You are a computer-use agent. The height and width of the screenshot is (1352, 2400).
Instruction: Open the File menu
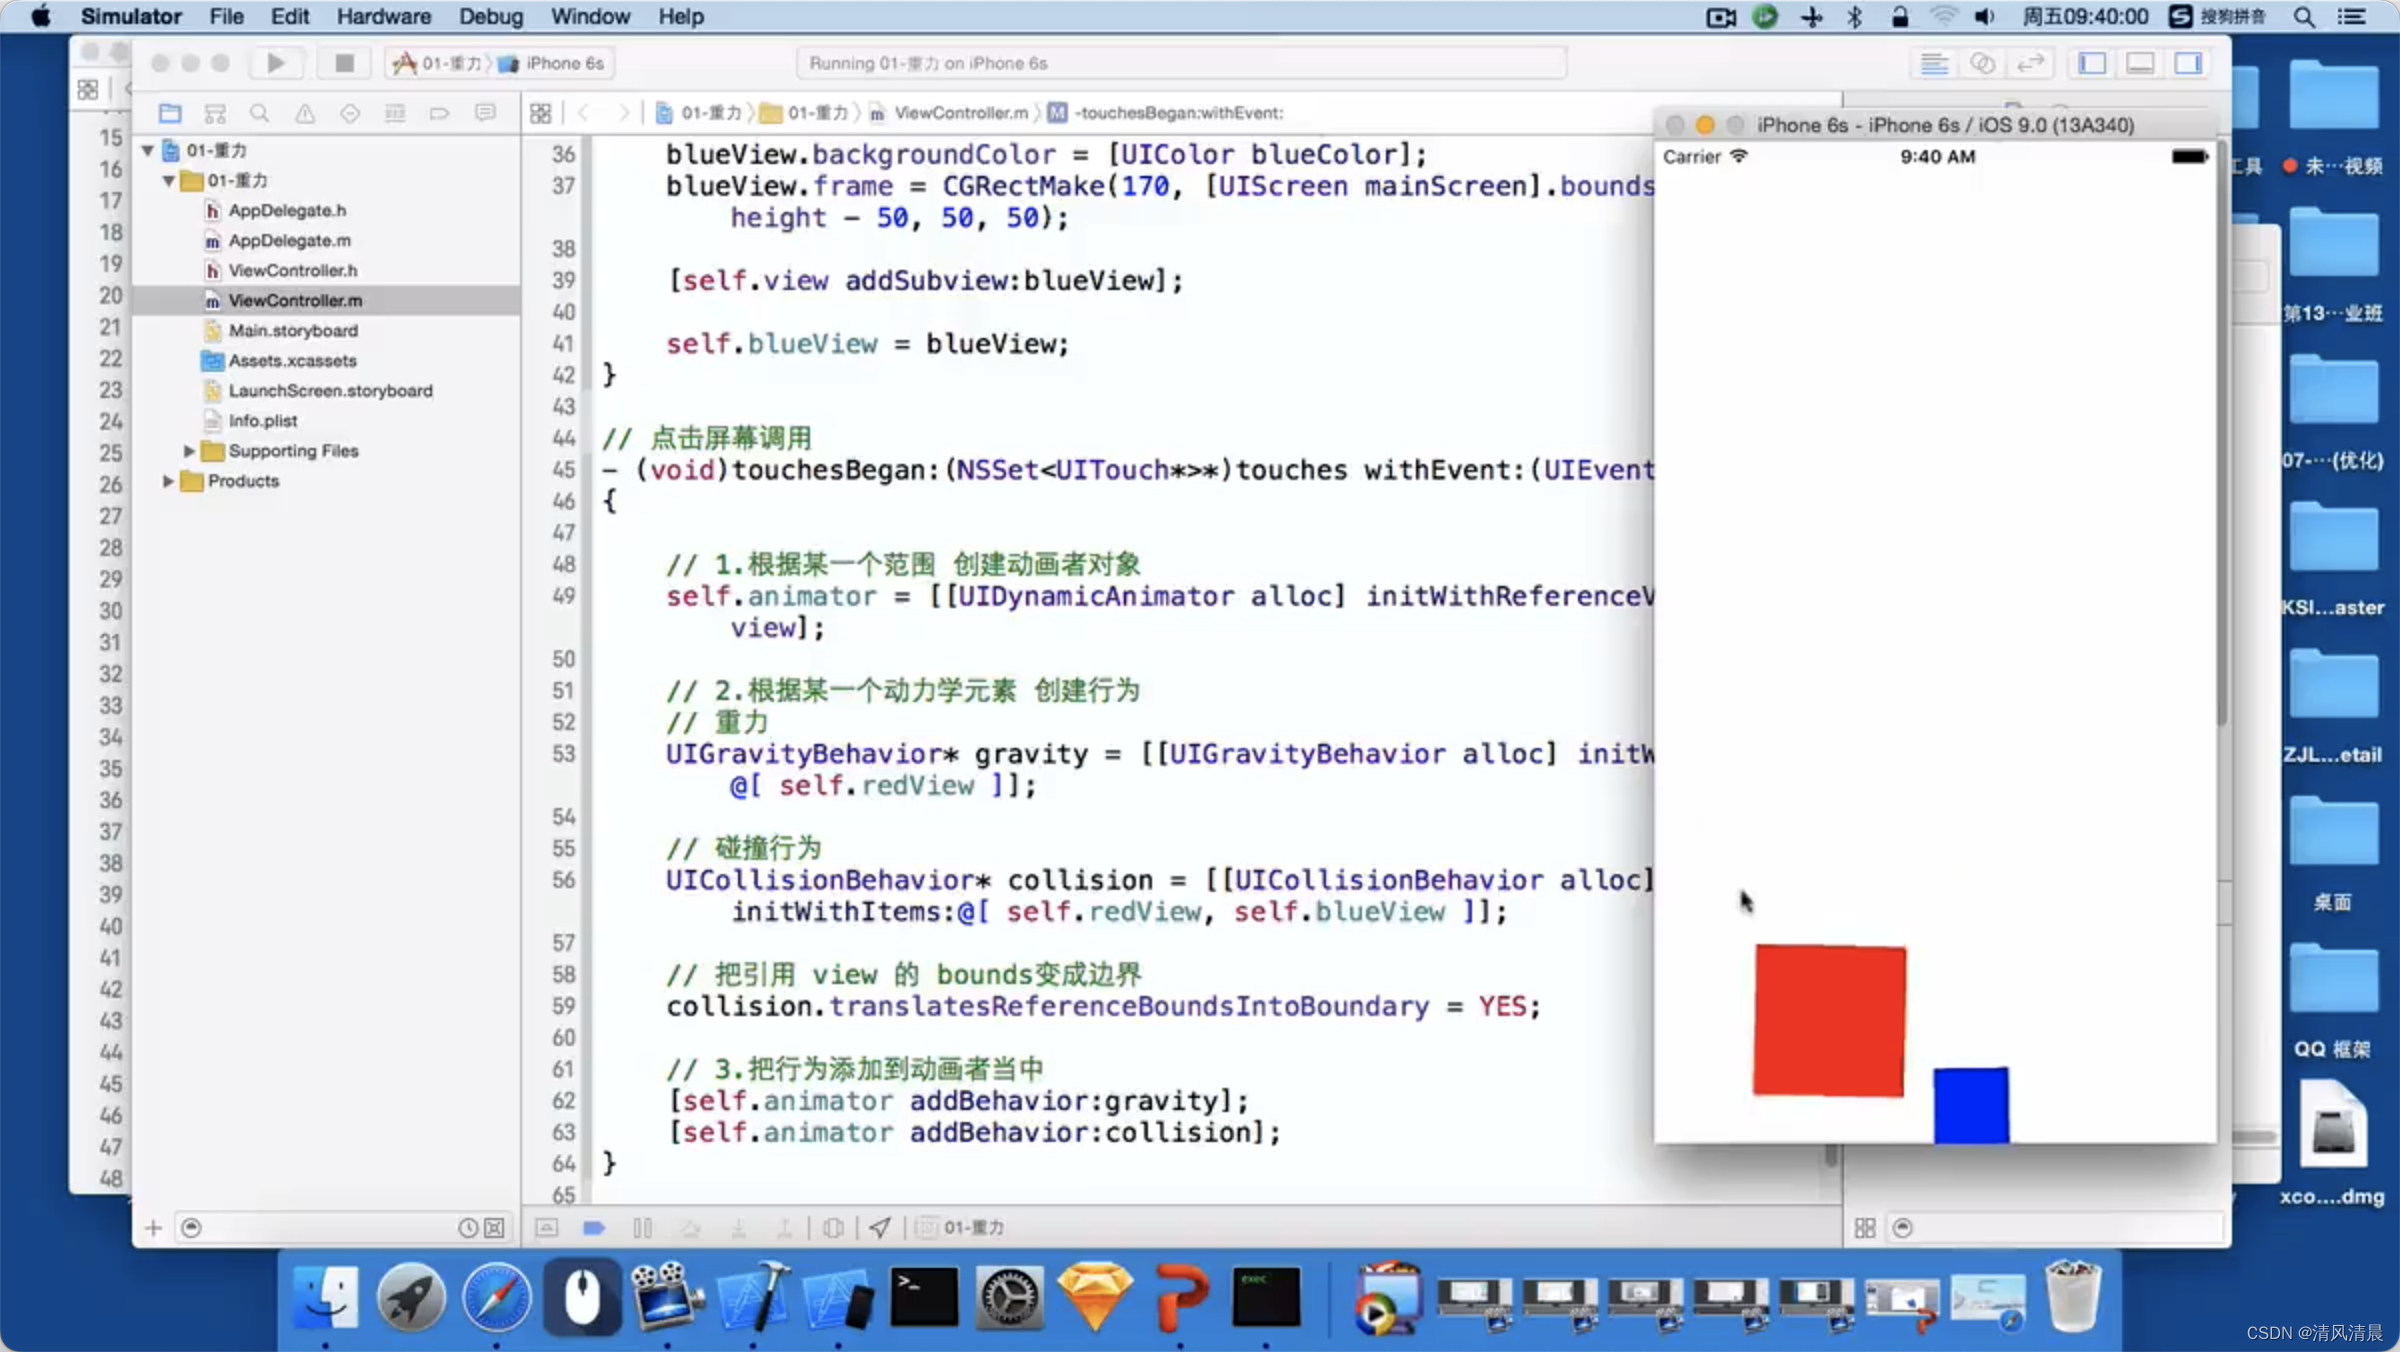226,16
